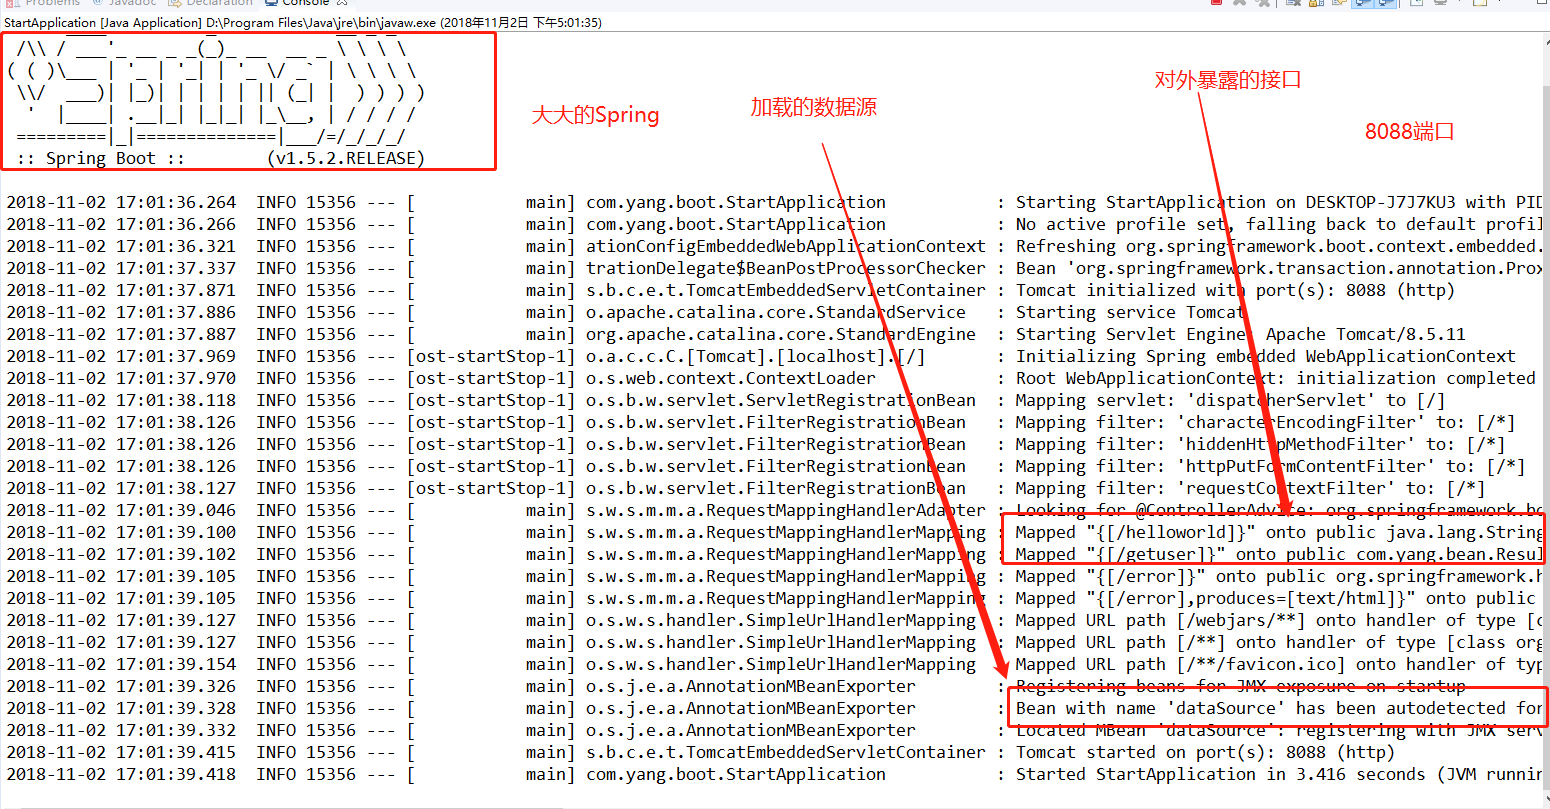Click 'Root WebApplicationContext: initialization completed' message
This screenshot has width=1550, height=809.
pos(1275,378)
